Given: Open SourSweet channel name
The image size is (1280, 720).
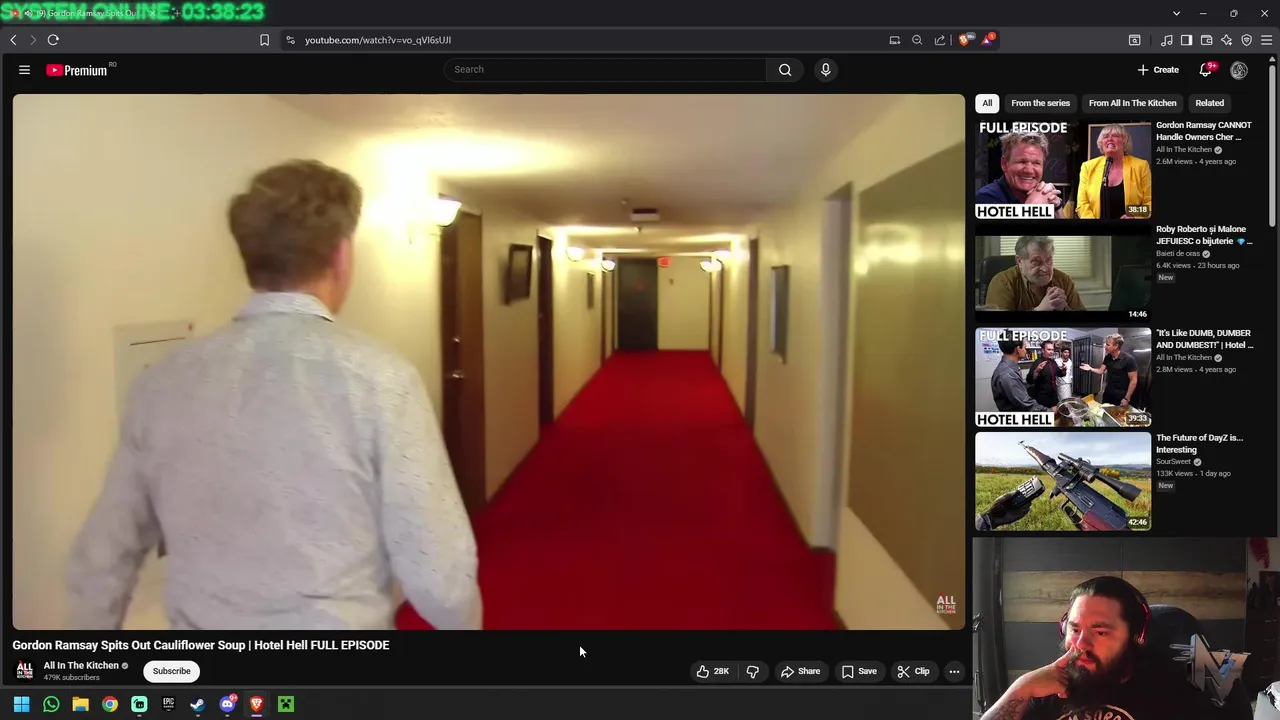Looking at the screenshot, I should (x=1173, y=462).
